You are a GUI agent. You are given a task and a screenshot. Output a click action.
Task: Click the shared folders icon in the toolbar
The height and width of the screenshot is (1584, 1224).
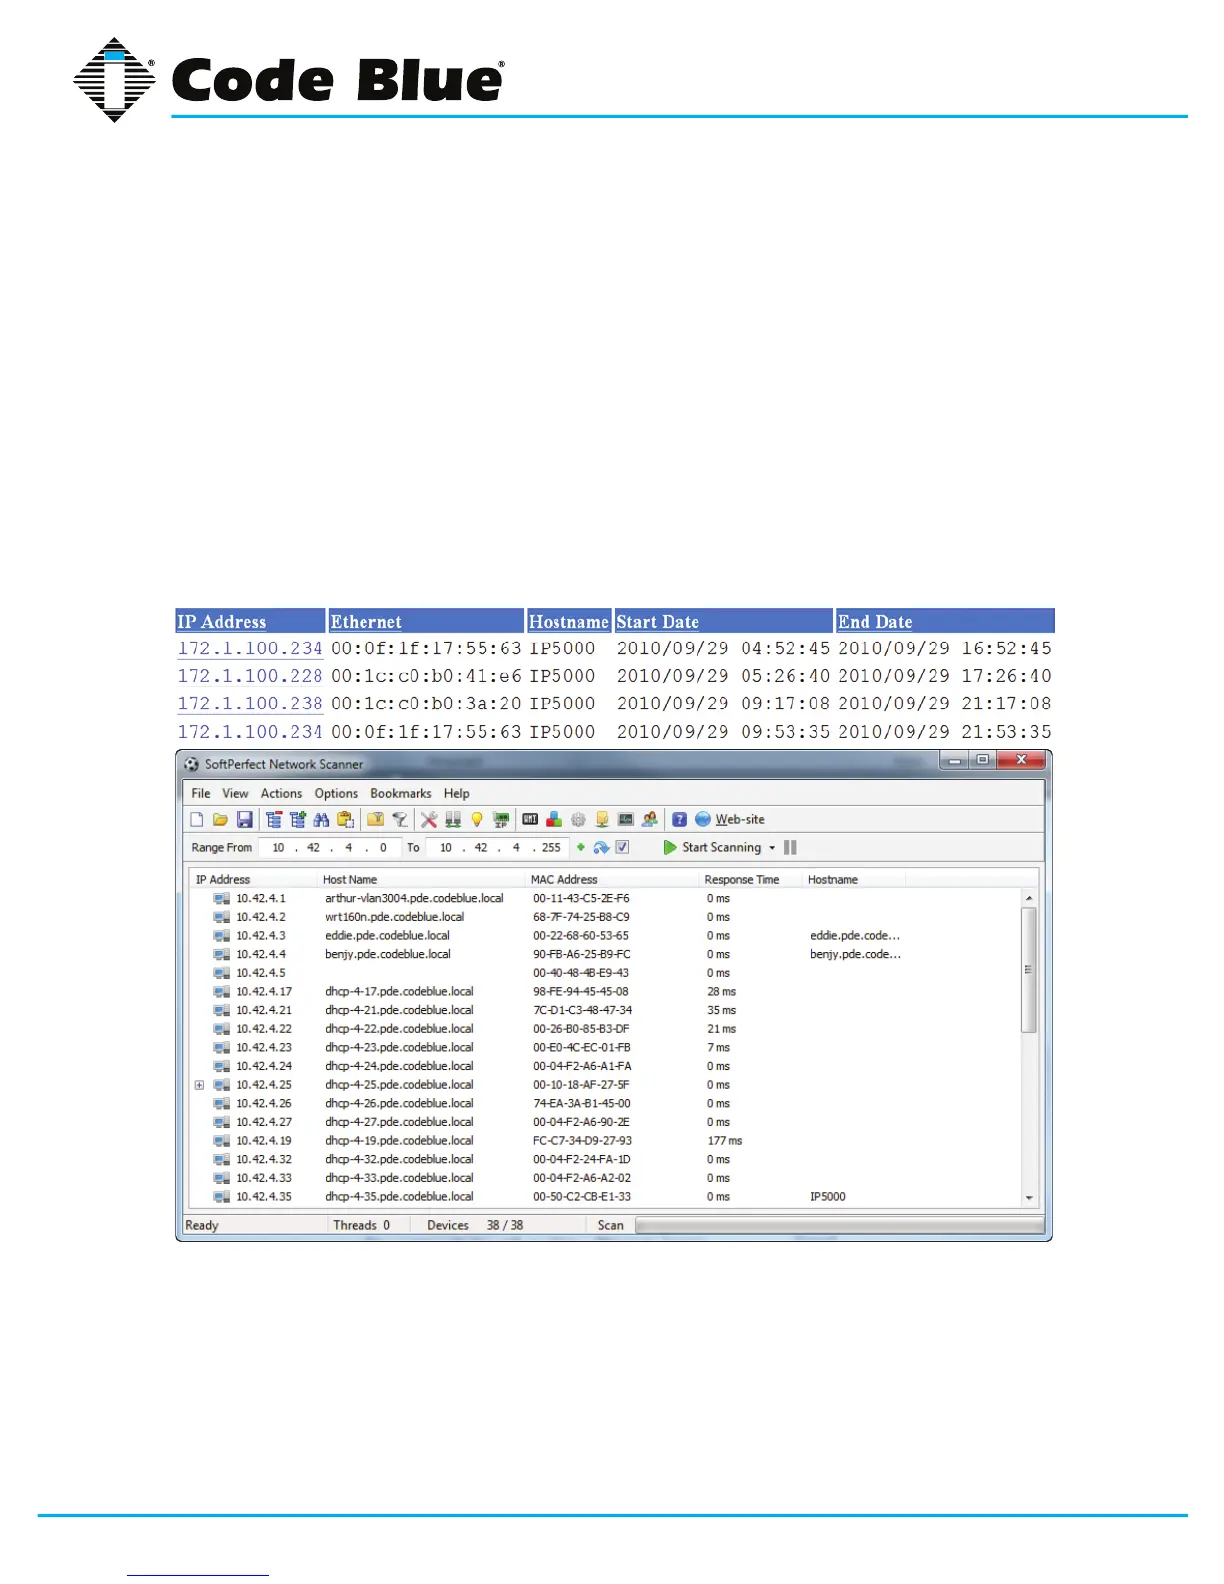[375, 819]
